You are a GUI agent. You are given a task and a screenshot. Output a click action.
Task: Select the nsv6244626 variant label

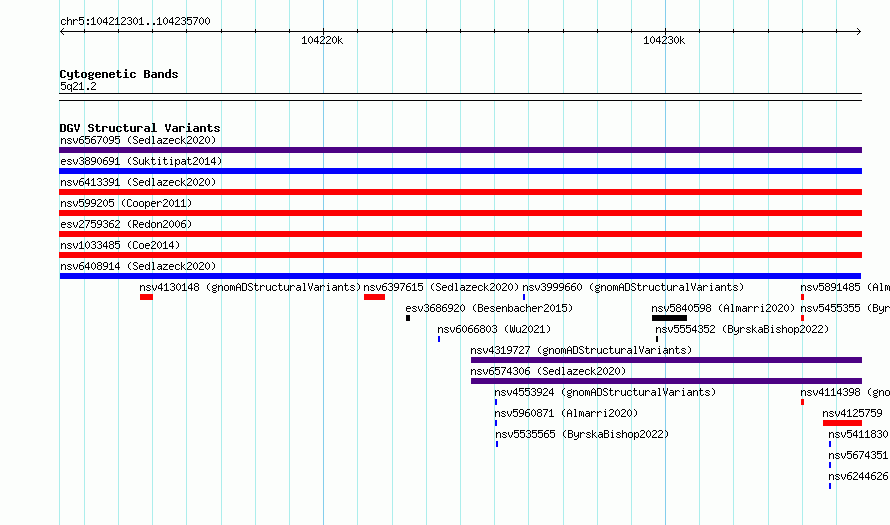pyautogui.click(x=858, y=476)
